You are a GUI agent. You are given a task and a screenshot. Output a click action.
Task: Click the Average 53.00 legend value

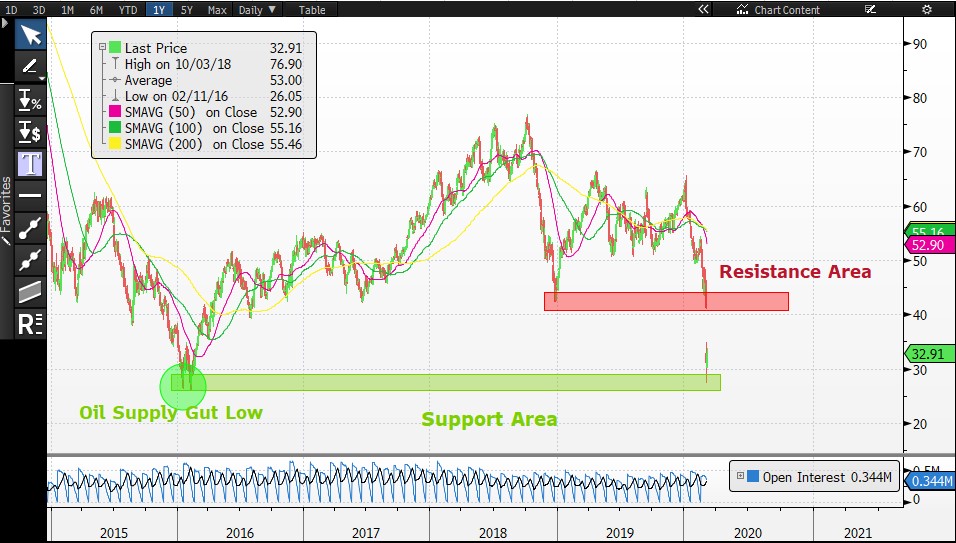tap(286, 80)
